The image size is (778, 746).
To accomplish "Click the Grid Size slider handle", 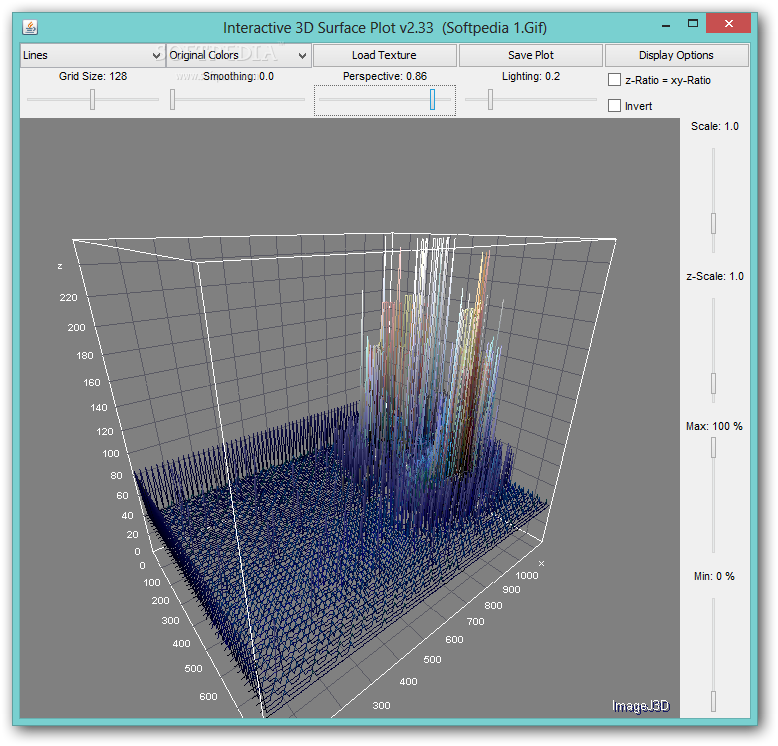I will tap(92, 99).
